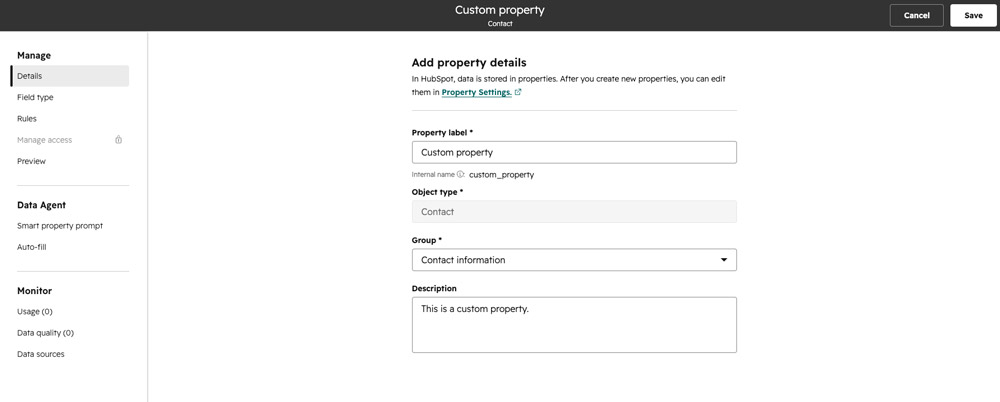This screenshot has width=1000, height=402.
Task: Click the info icon next to Internal name
Action: 460,174
